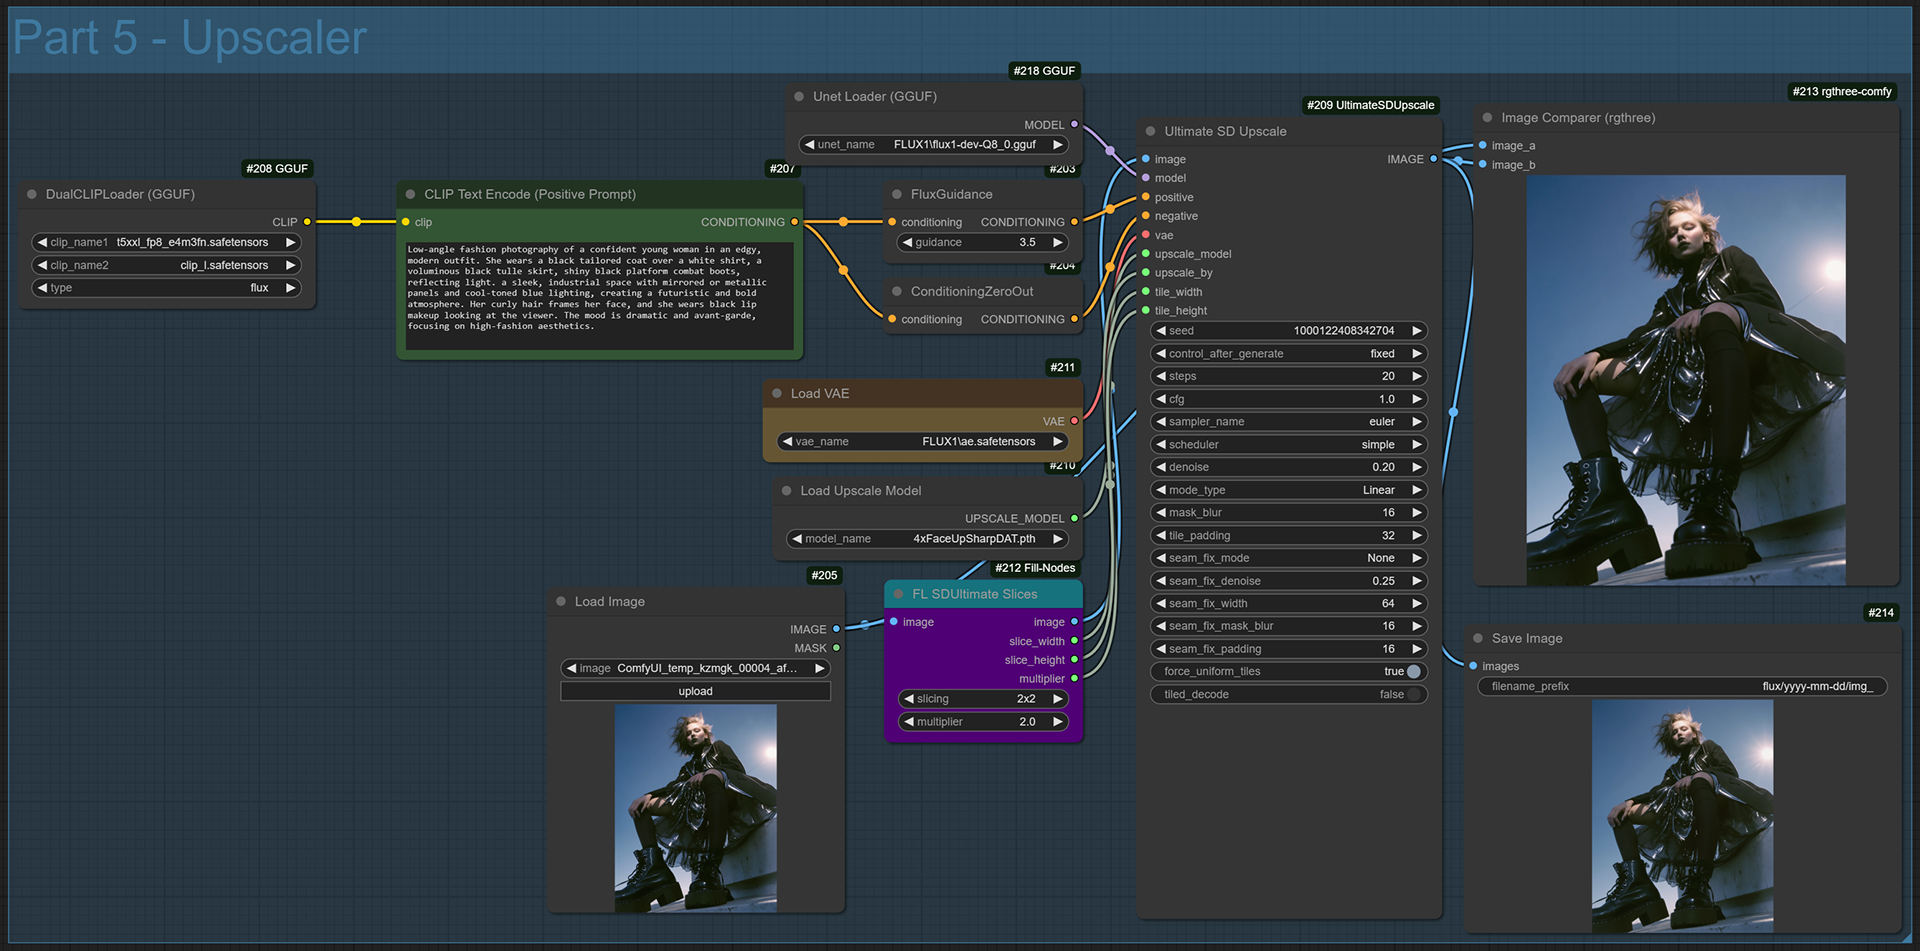Enable the tiled_decode toggle
The height and width of the screenshot is (951, 1920).
coord(1413,695)
